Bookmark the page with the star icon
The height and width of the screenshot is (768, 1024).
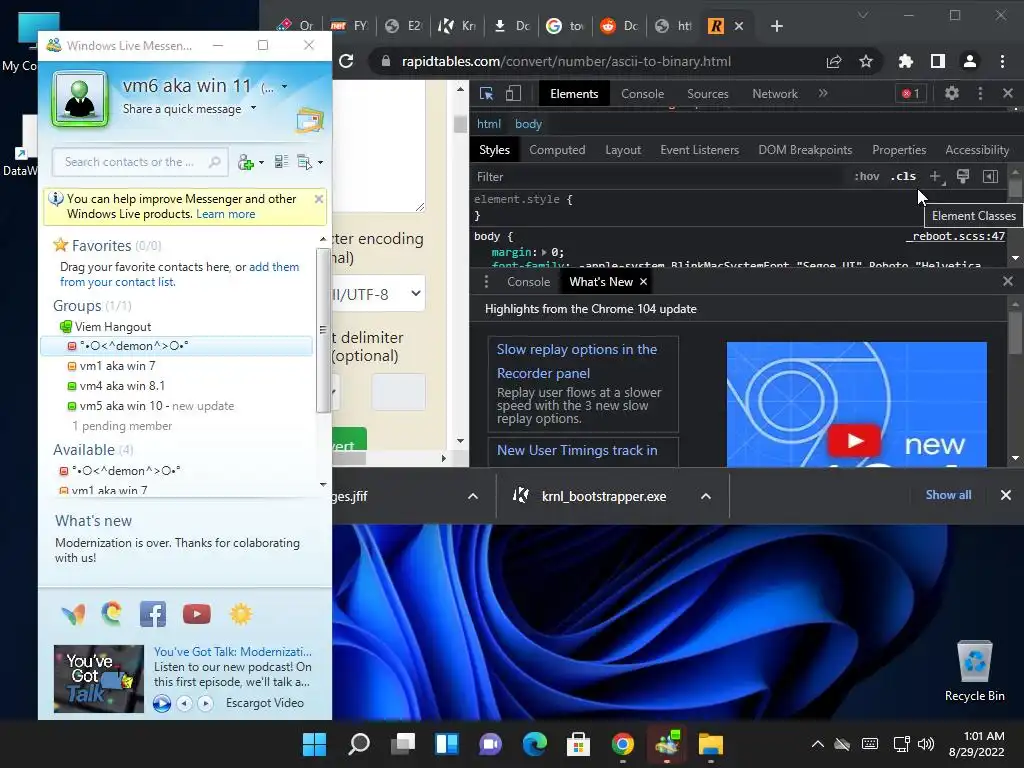866,61
